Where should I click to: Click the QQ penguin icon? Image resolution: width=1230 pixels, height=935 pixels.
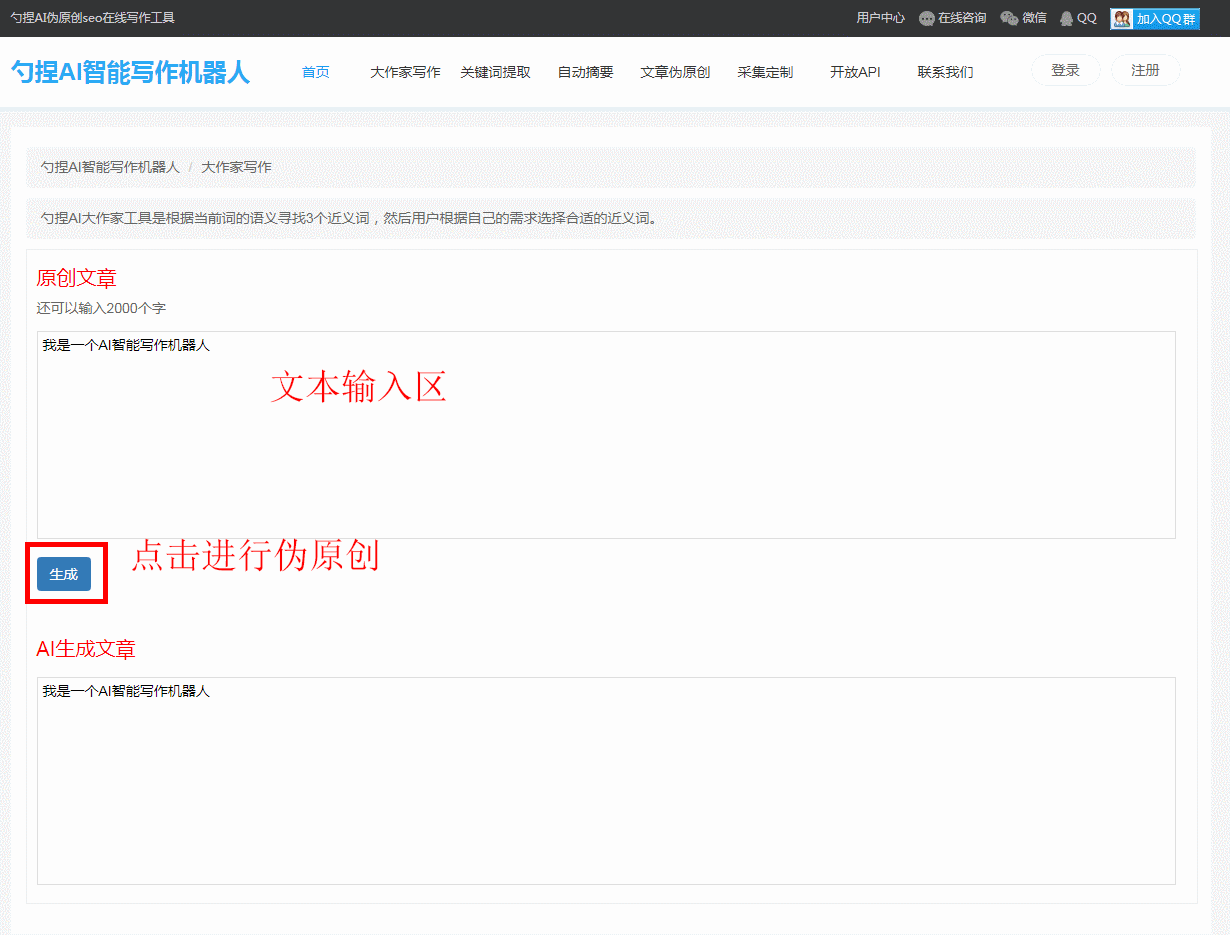[1066, 18]
